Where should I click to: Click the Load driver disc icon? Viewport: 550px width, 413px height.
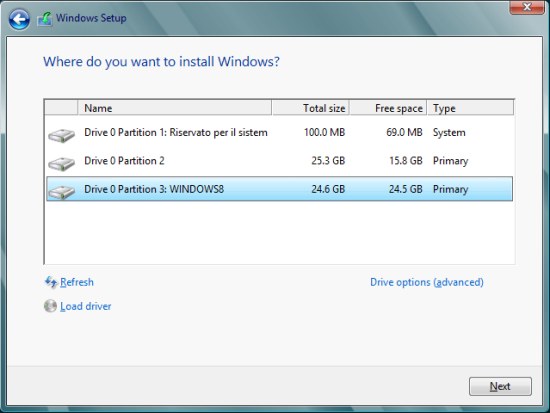pos(51,306)
